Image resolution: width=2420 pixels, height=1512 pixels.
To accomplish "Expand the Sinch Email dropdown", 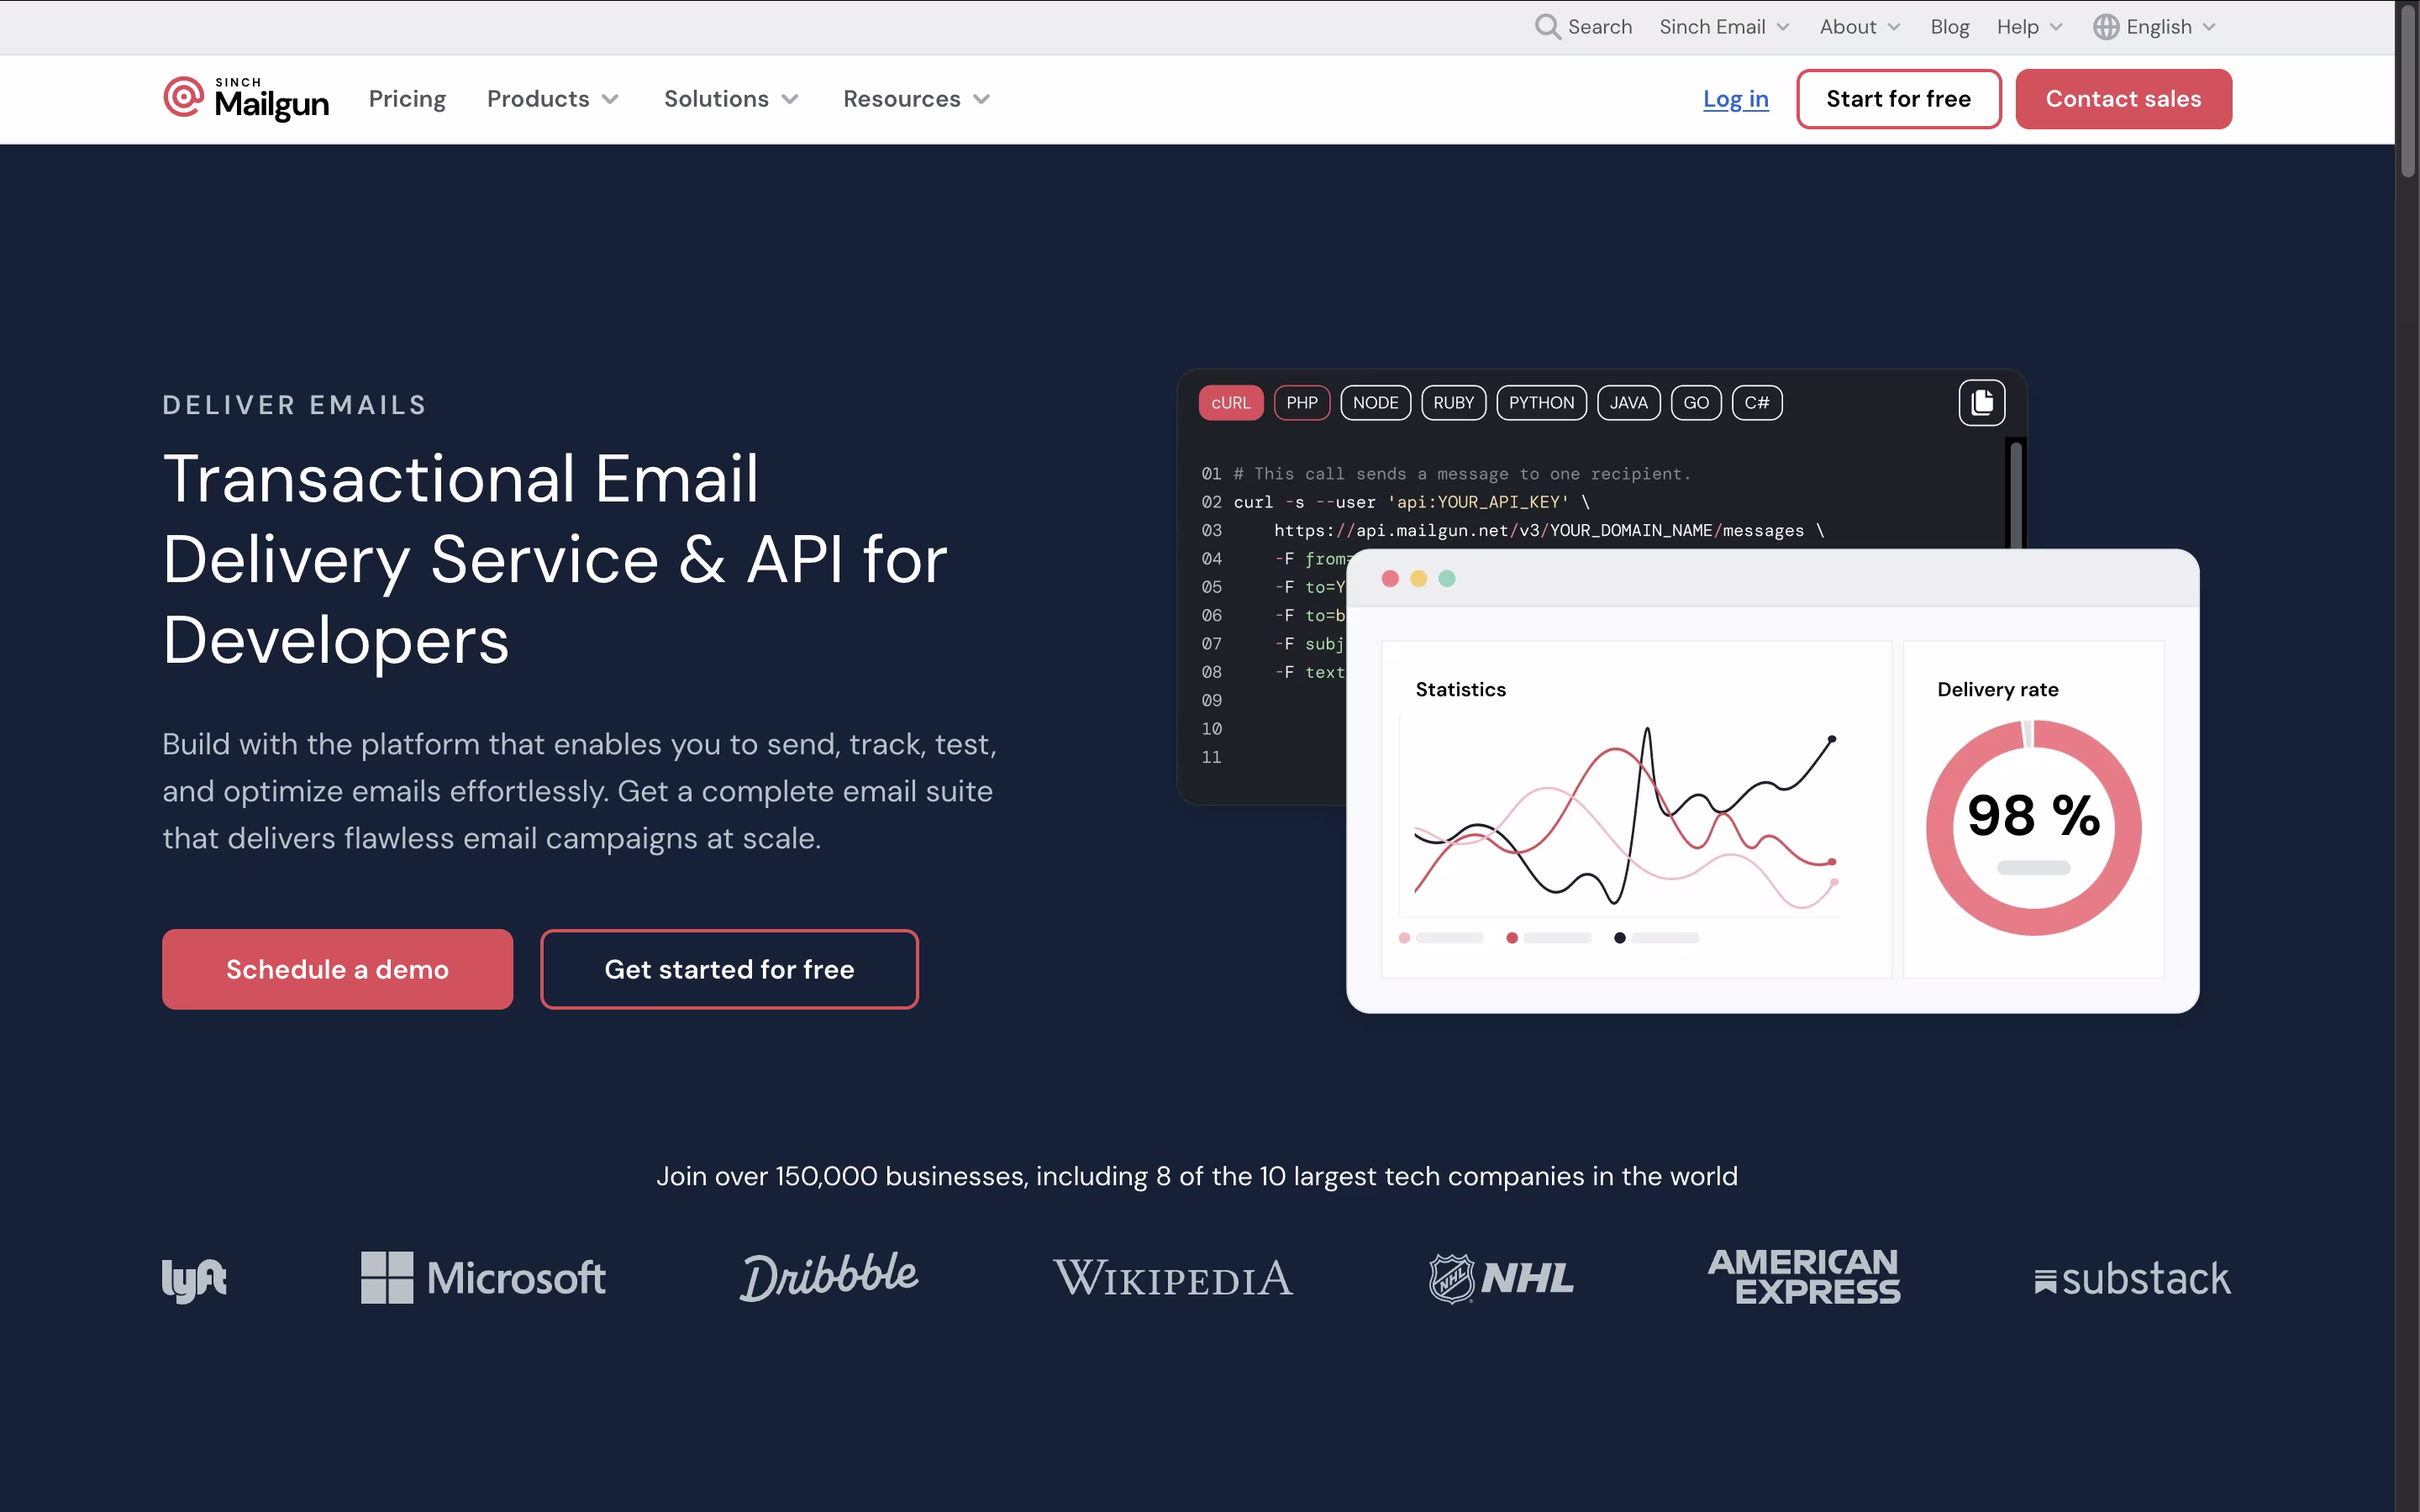I will (1724, 27).
